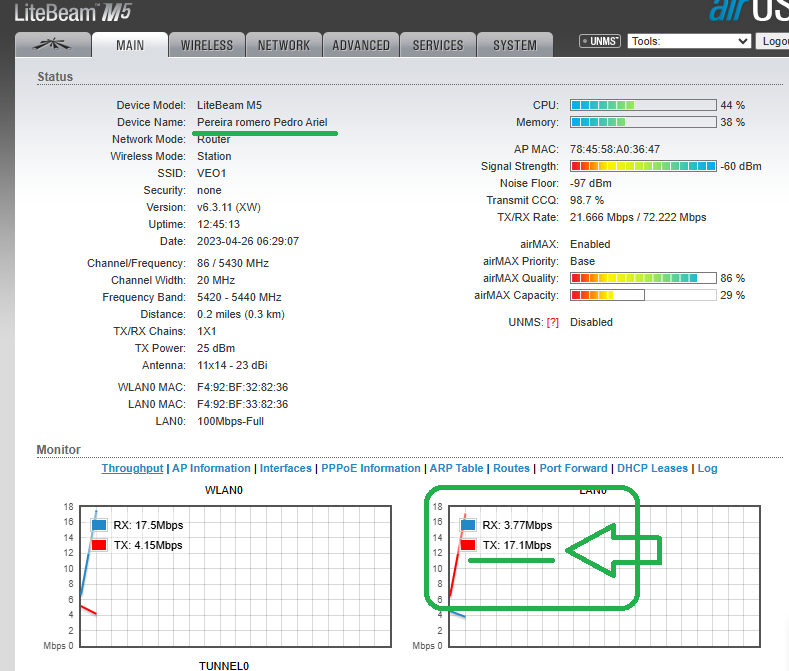This screenshot has height=671, width=789.
Task: Open the WIRELESS tab
Action: (x=207, y=45)
